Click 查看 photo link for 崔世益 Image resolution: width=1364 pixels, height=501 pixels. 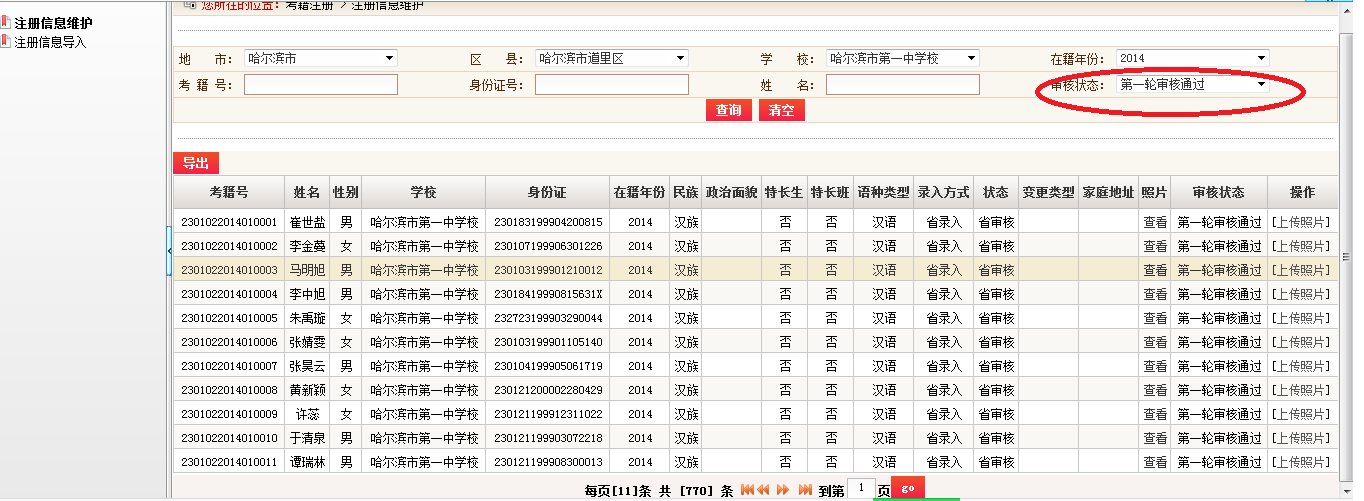tap(1155, 222)
